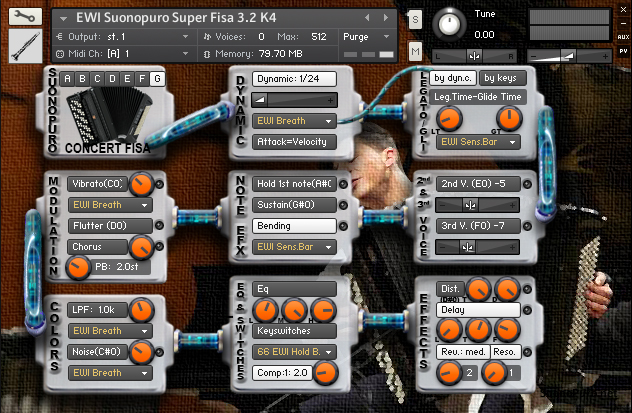Toggle the Hold 1st note LED
This screenshot has width=632, height=413.
(343, 184)
